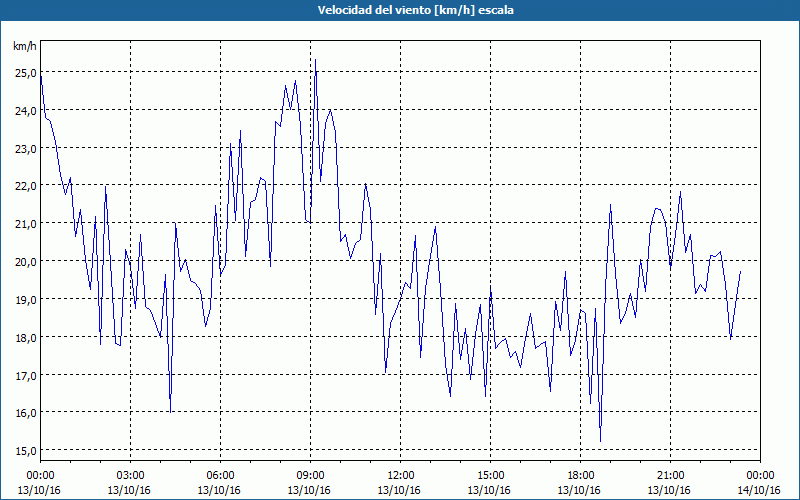The image size is (800, 500).
Task: Select the '18,0' y-axis value
Action: point(26,338)
